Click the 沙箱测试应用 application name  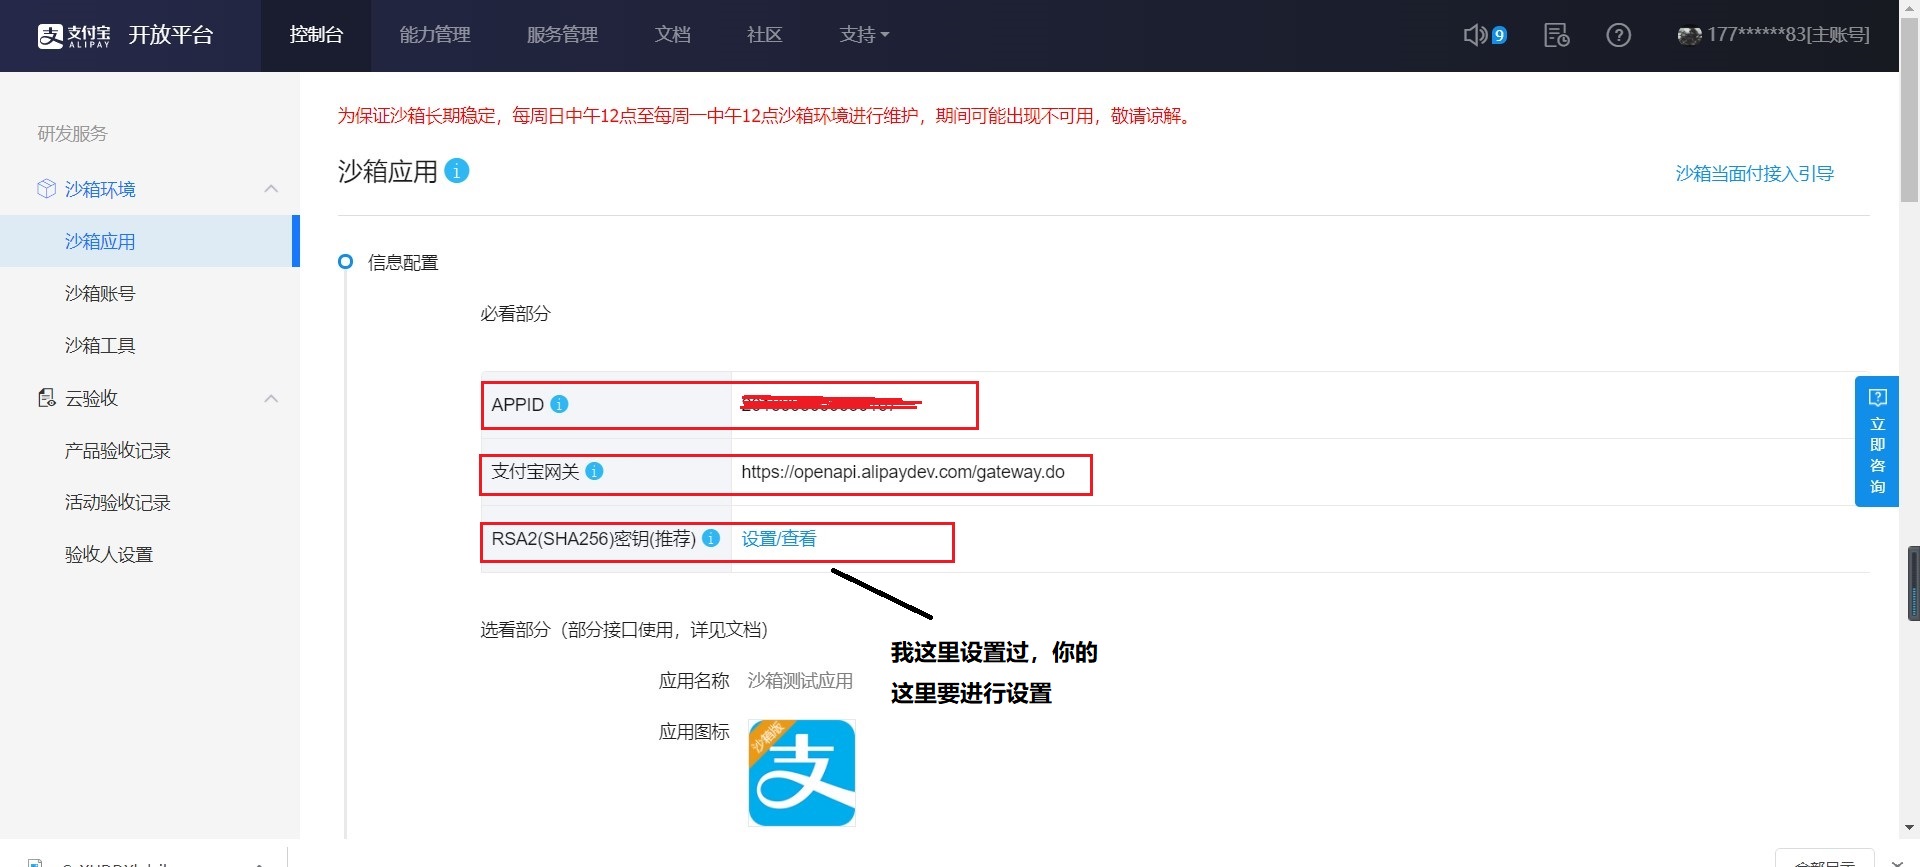[x=800, y=680]
